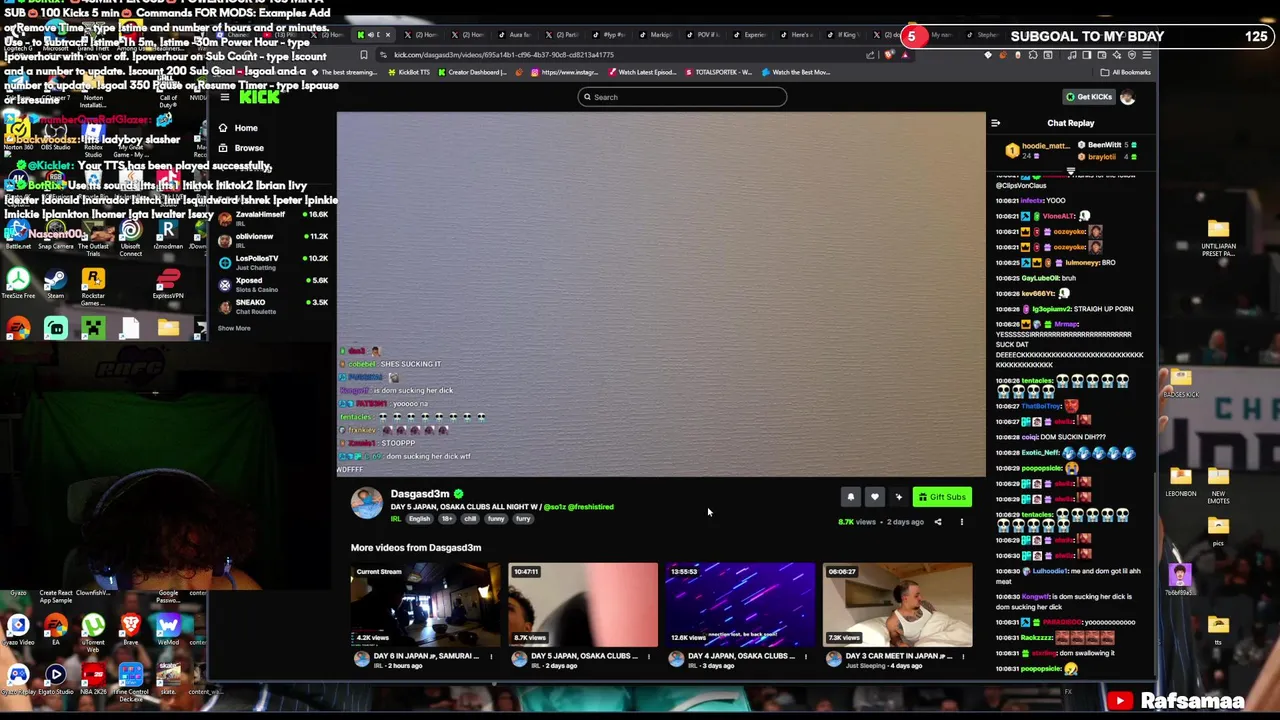
Task: Close the active Kick browser tab
Action: point(388,35)
